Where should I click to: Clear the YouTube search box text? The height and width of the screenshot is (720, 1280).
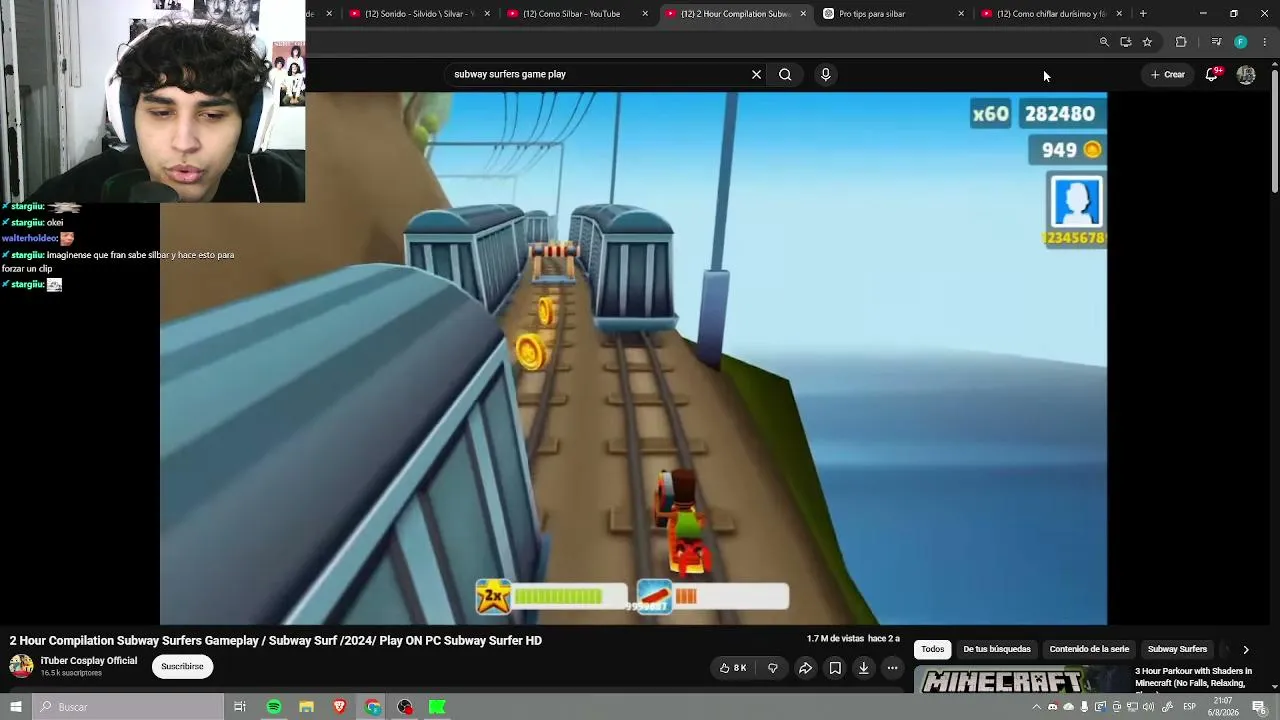click(756, 74)
